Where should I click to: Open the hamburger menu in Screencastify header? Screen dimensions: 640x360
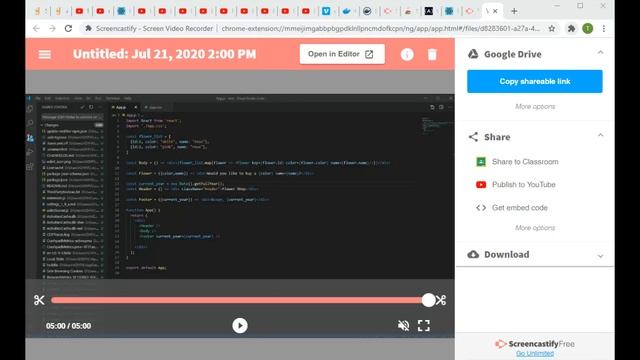click(44, 54)
